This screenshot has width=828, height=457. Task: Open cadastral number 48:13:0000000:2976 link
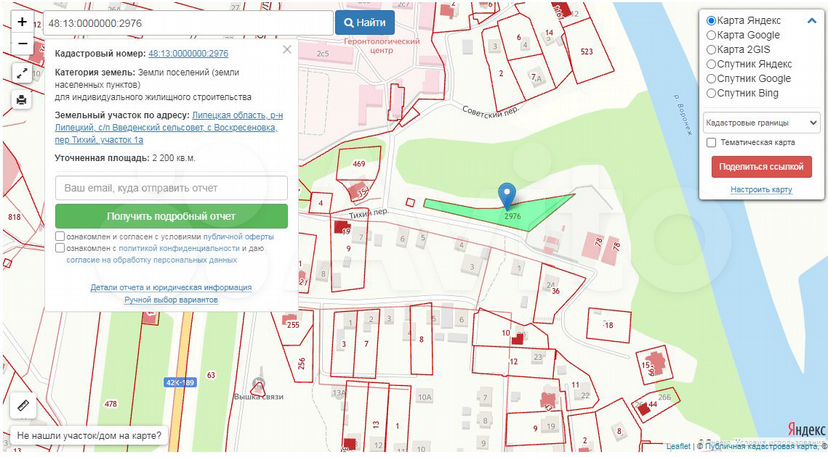coord(188,53)
